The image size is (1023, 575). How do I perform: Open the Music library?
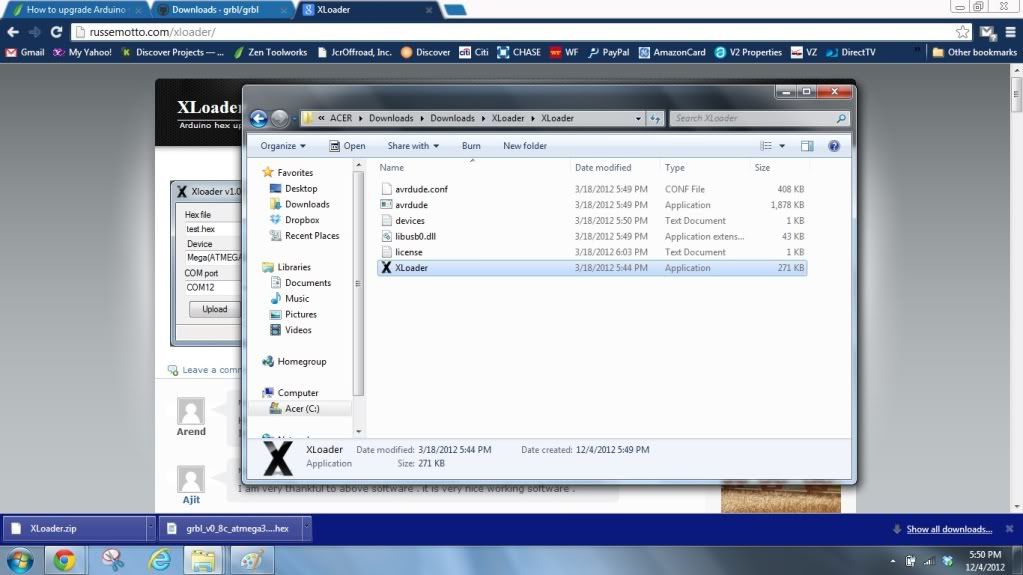290,298
